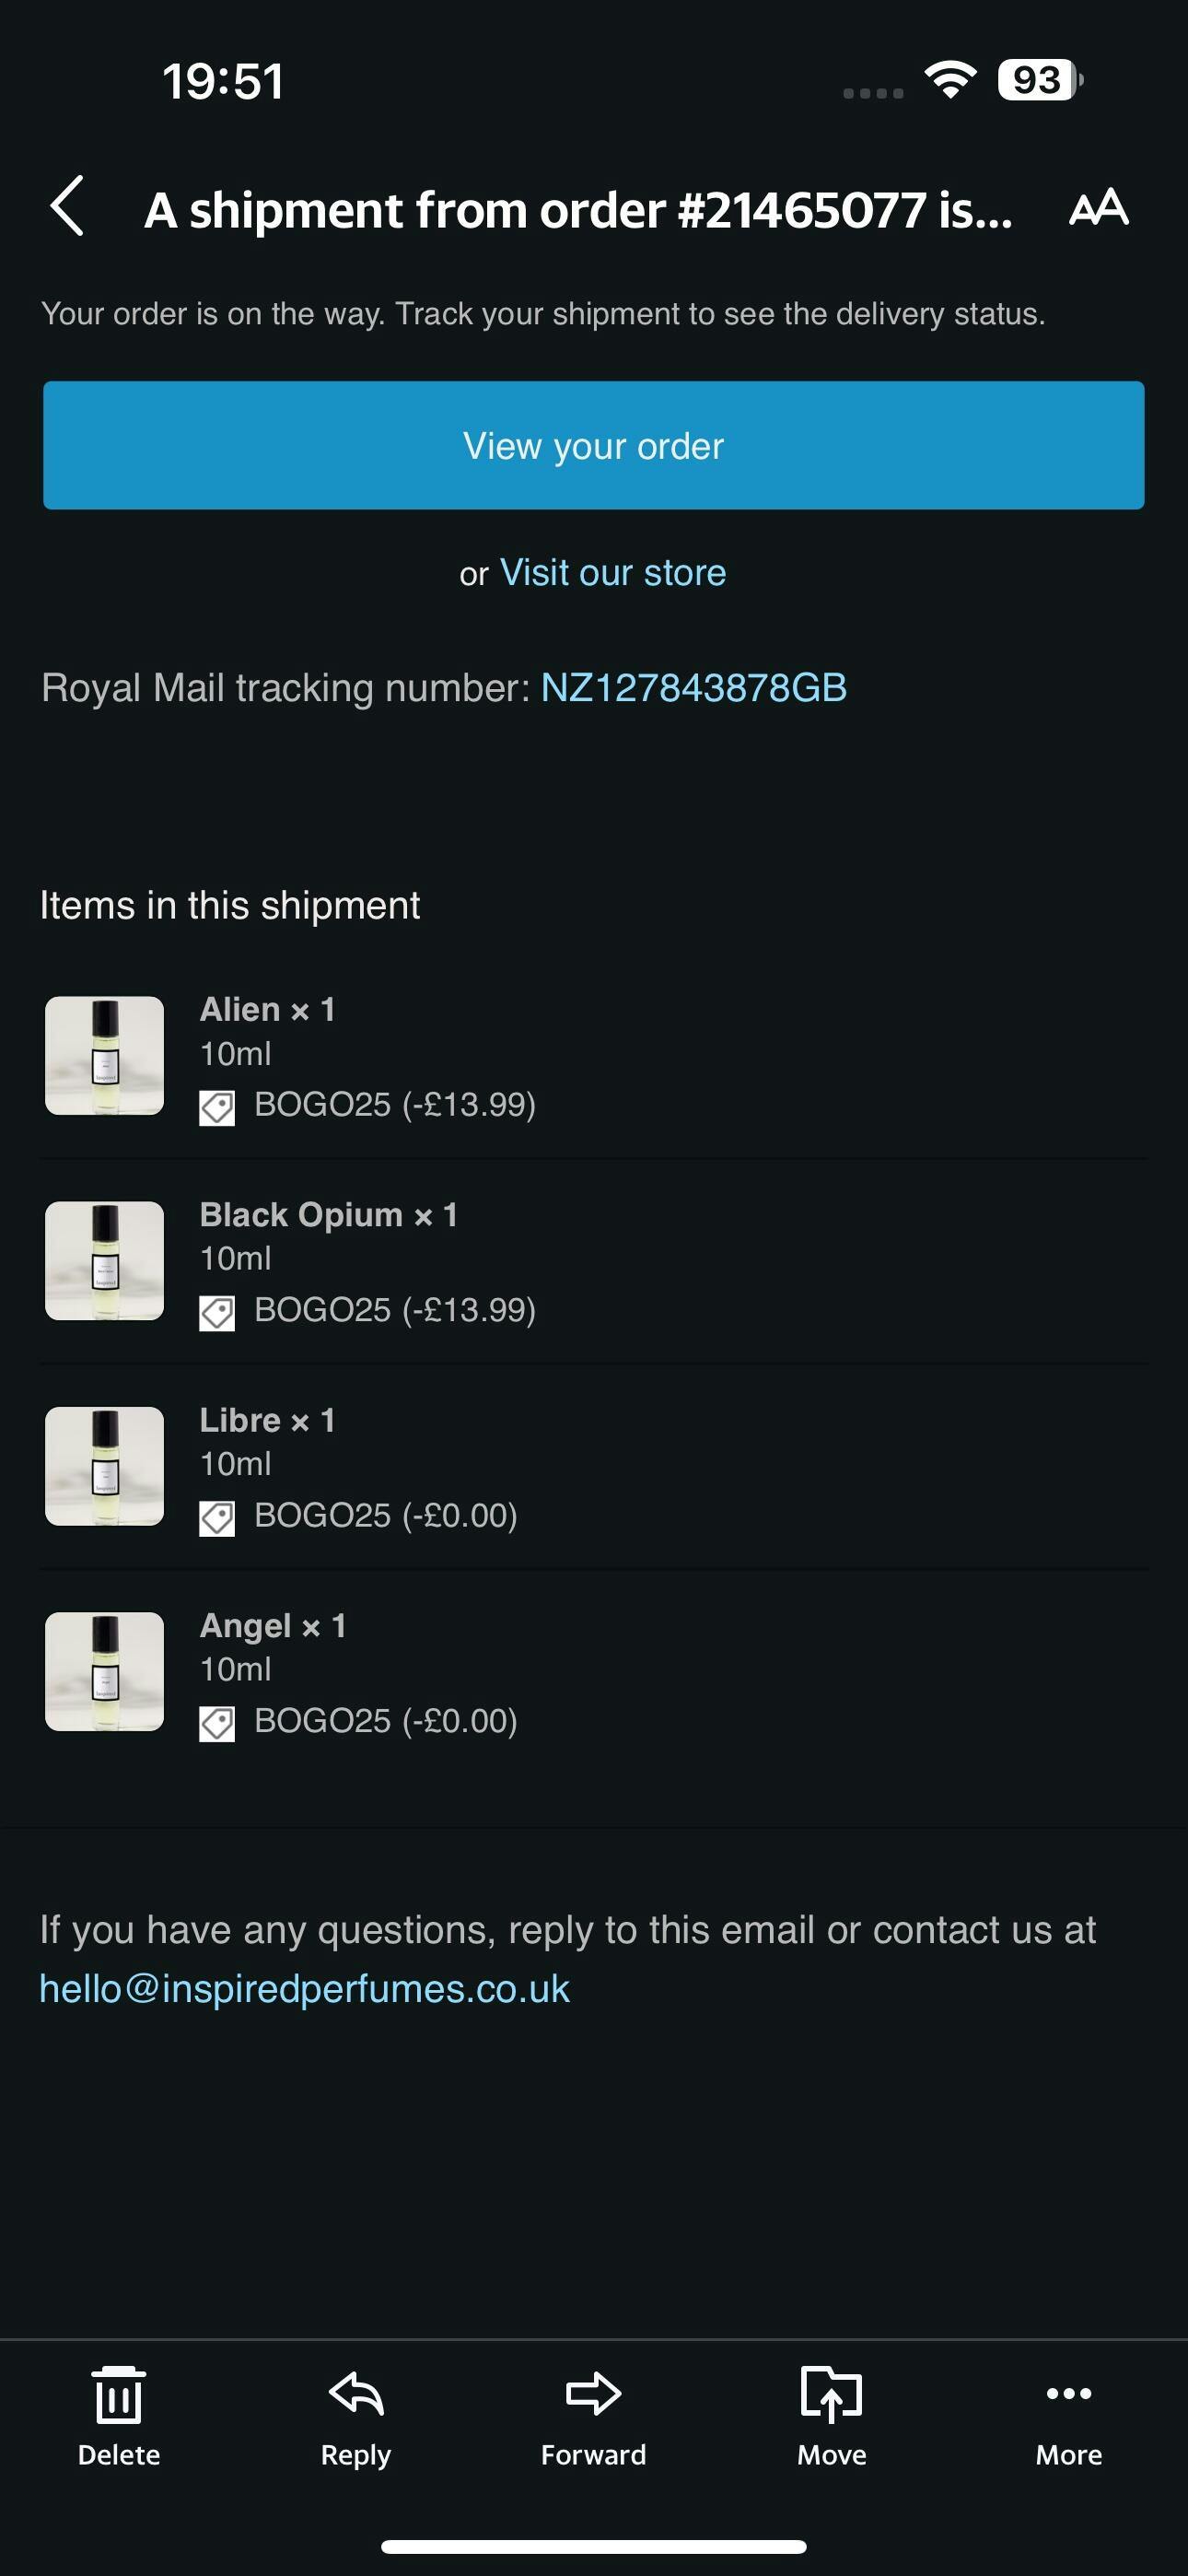The image size is (1188, 2576).
Task: Tap the Alien perfume thumbnail
Action: pos(105,1055)
